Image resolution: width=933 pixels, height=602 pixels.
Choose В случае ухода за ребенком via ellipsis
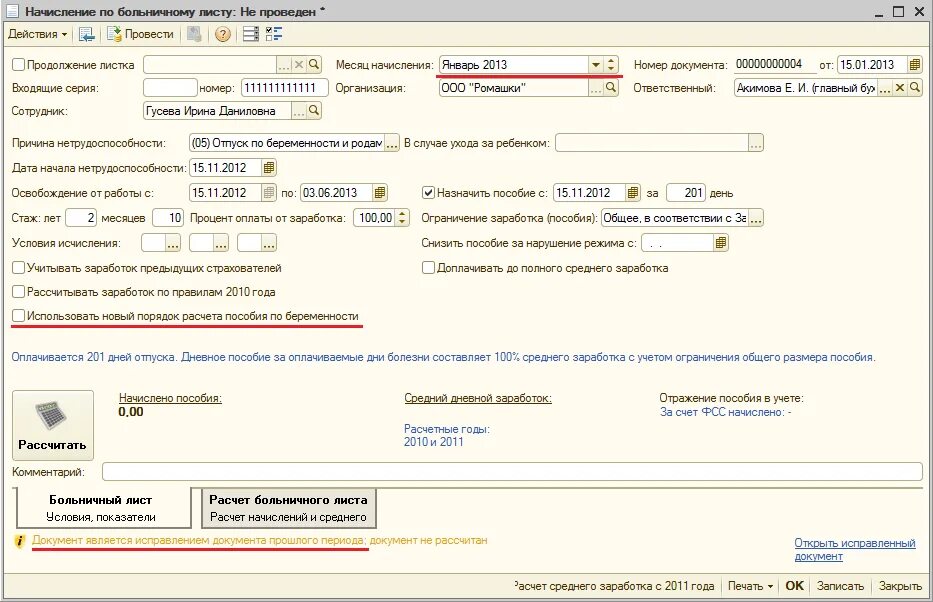[756, 143]
